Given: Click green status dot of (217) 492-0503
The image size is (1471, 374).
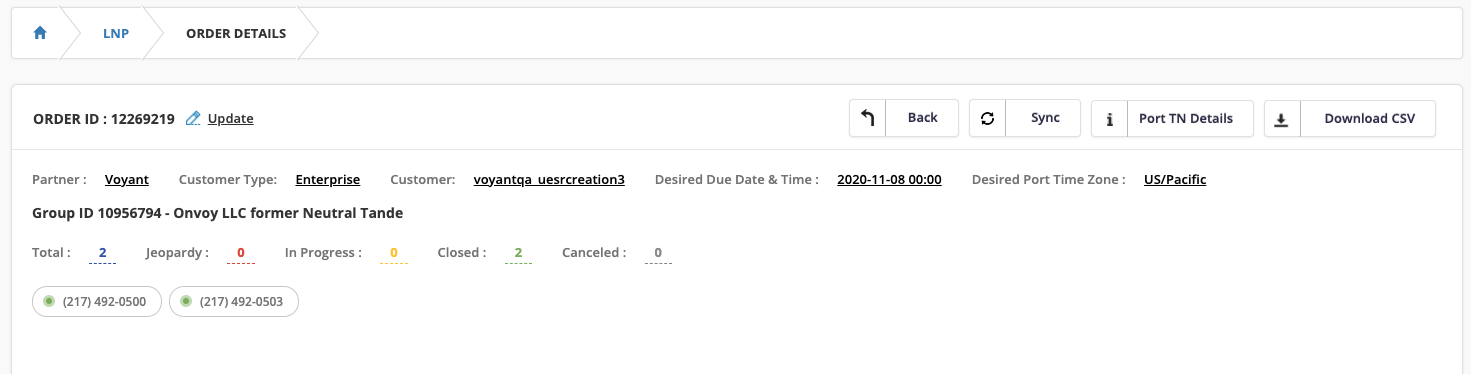Looking at the screenshot, I should point(185,301).
